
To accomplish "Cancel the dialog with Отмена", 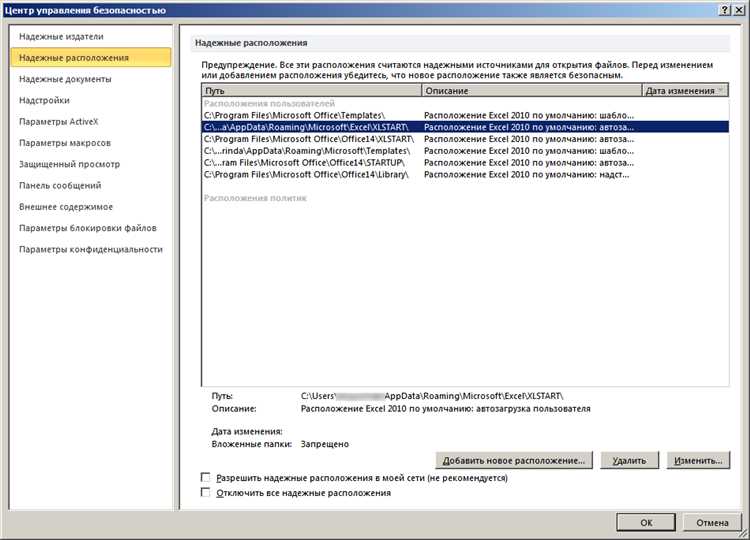I will point(712,523).
